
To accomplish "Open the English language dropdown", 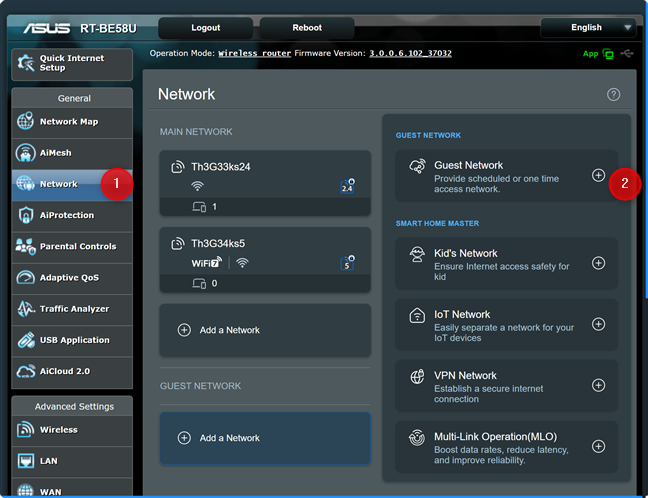I will click(x=586, y=28).
